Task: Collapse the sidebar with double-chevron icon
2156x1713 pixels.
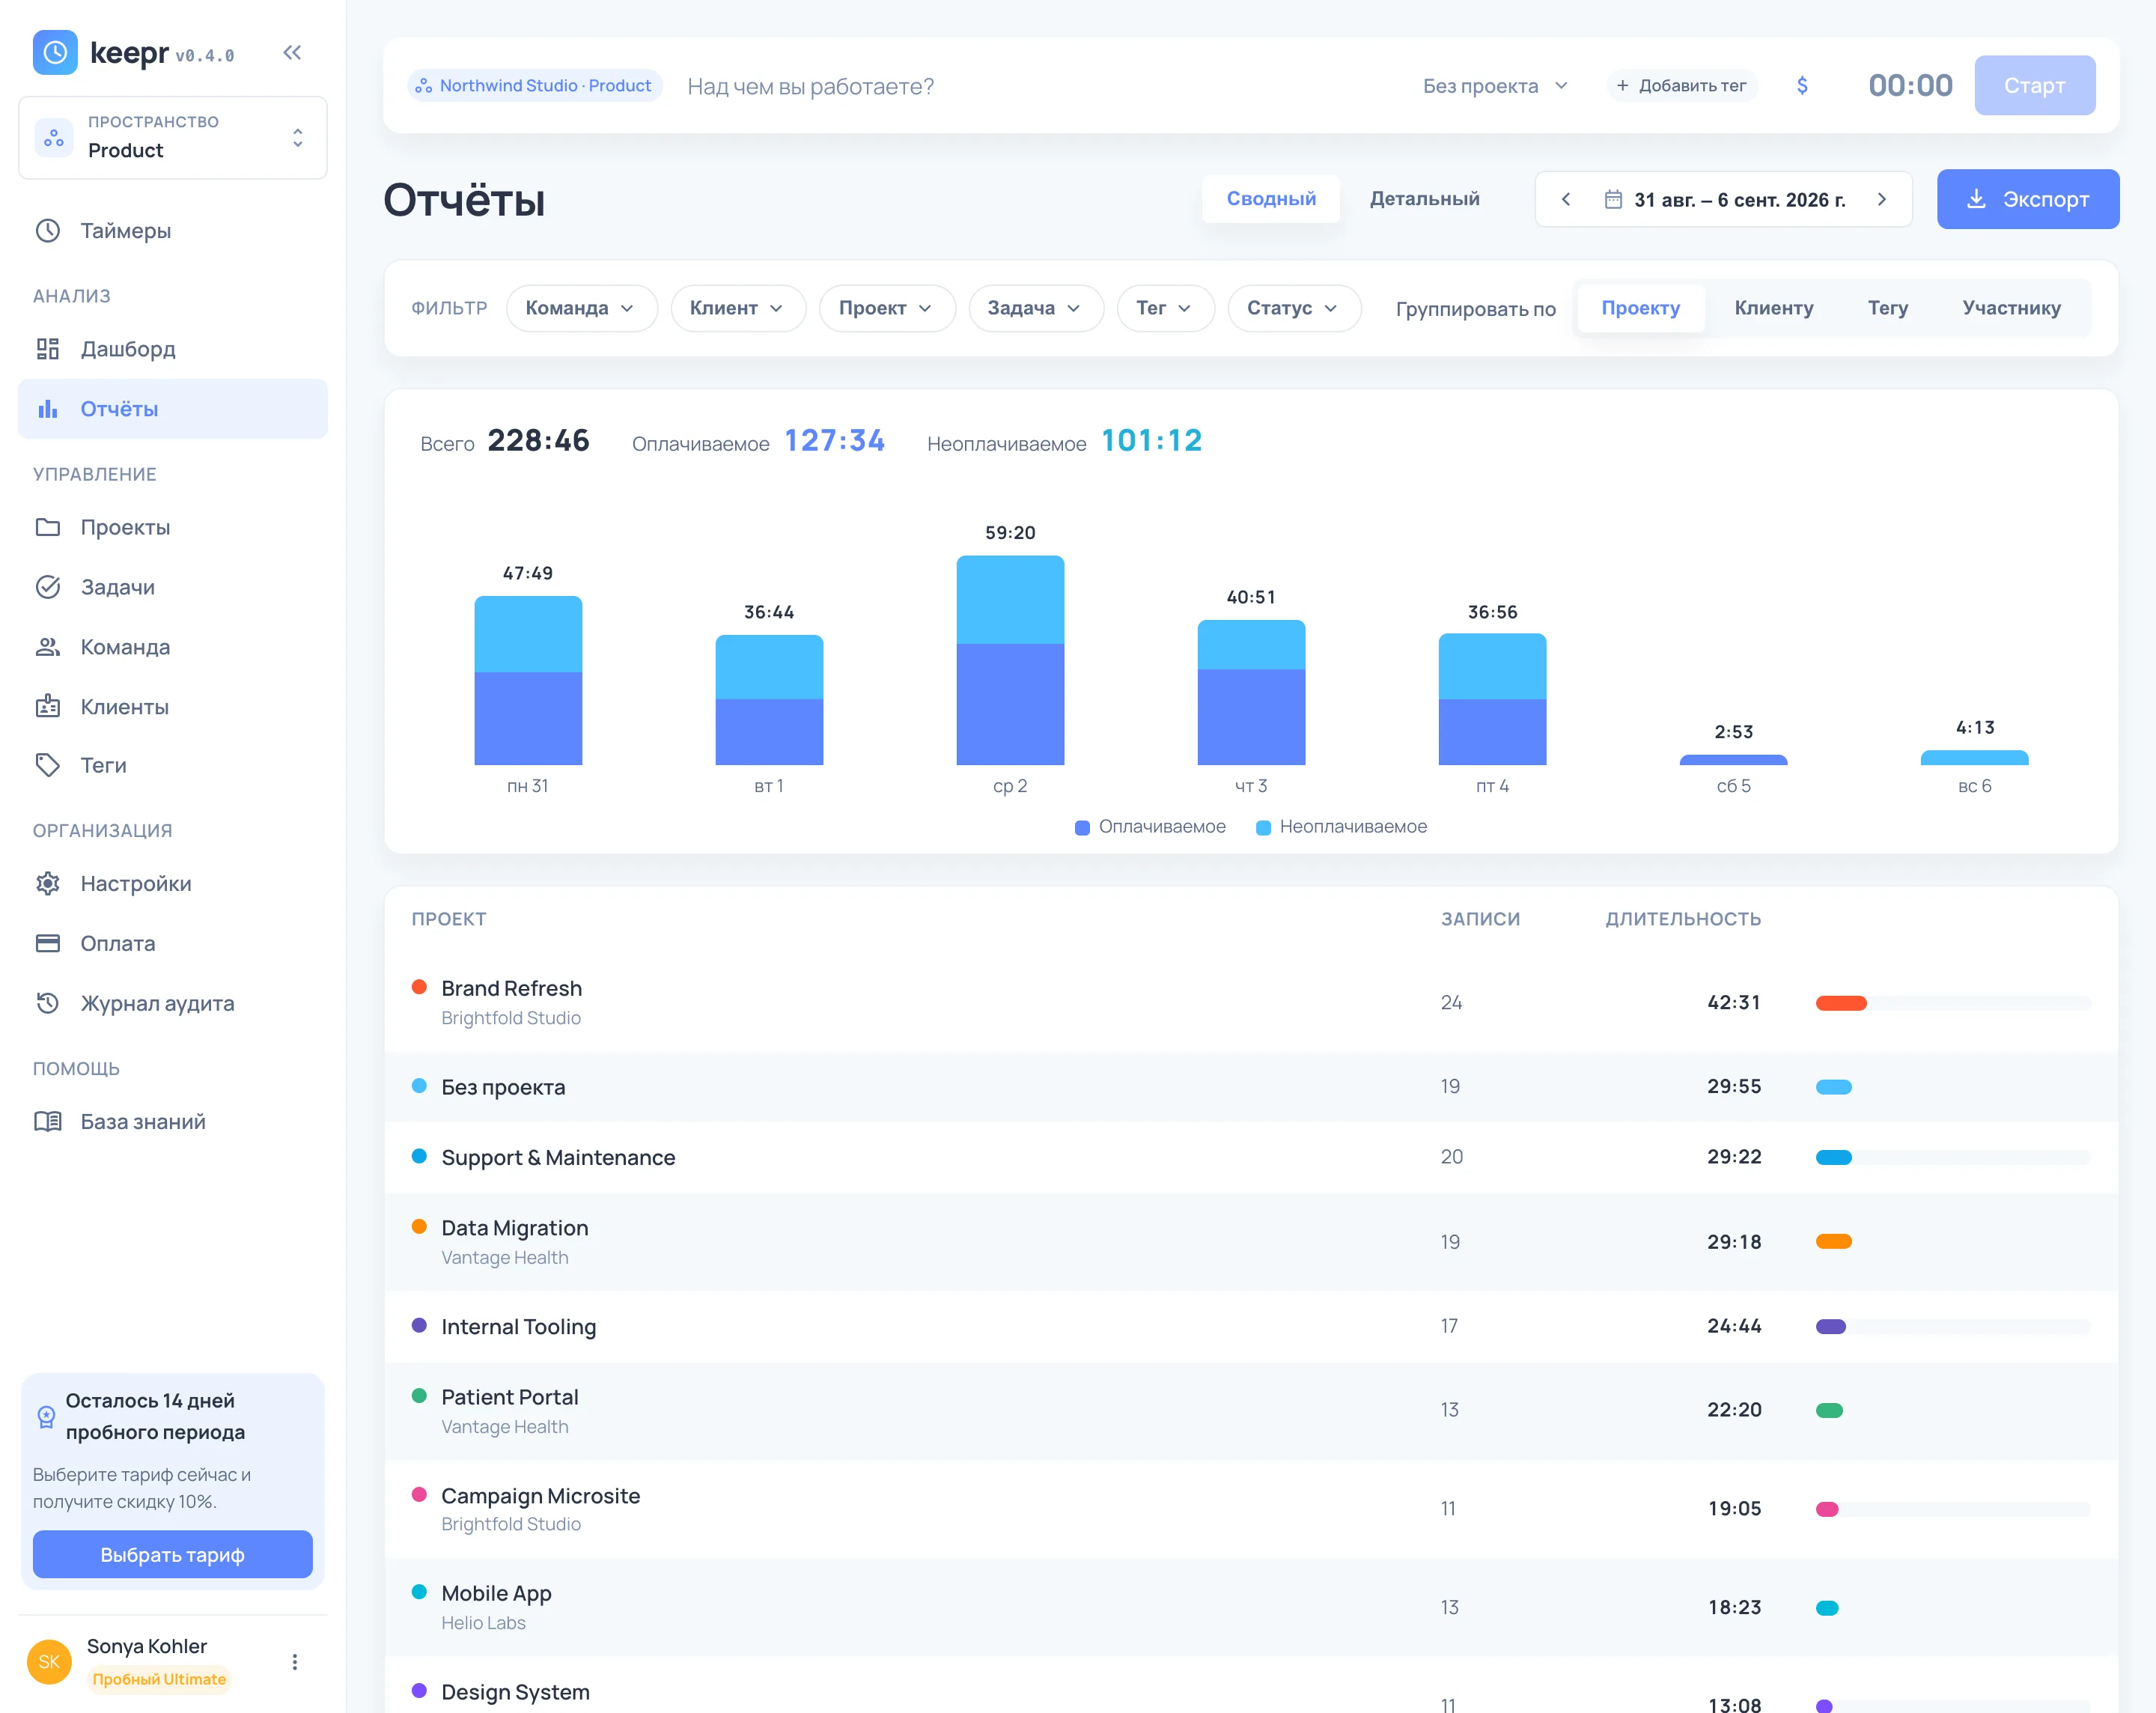Action: point(292,53)
